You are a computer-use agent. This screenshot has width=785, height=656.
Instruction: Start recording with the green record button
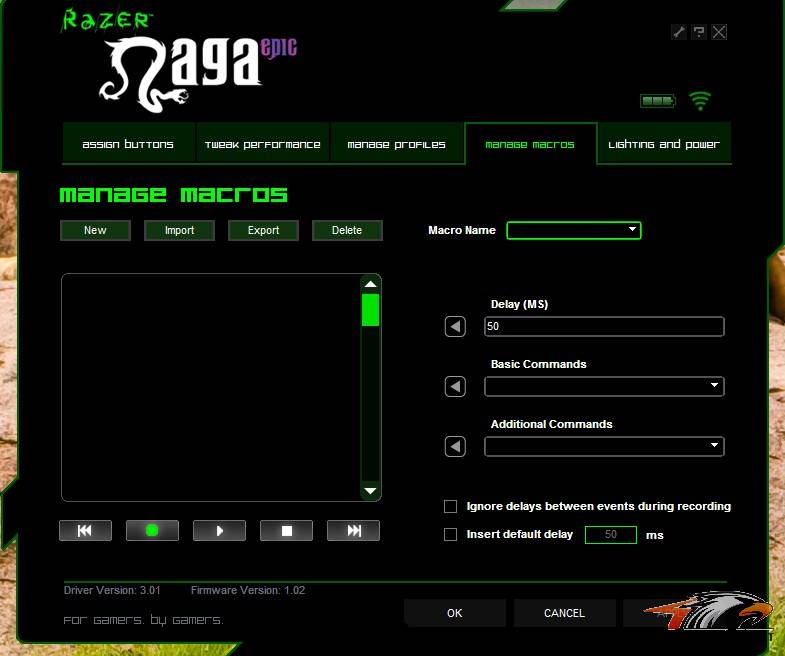[x=152, y=531]
